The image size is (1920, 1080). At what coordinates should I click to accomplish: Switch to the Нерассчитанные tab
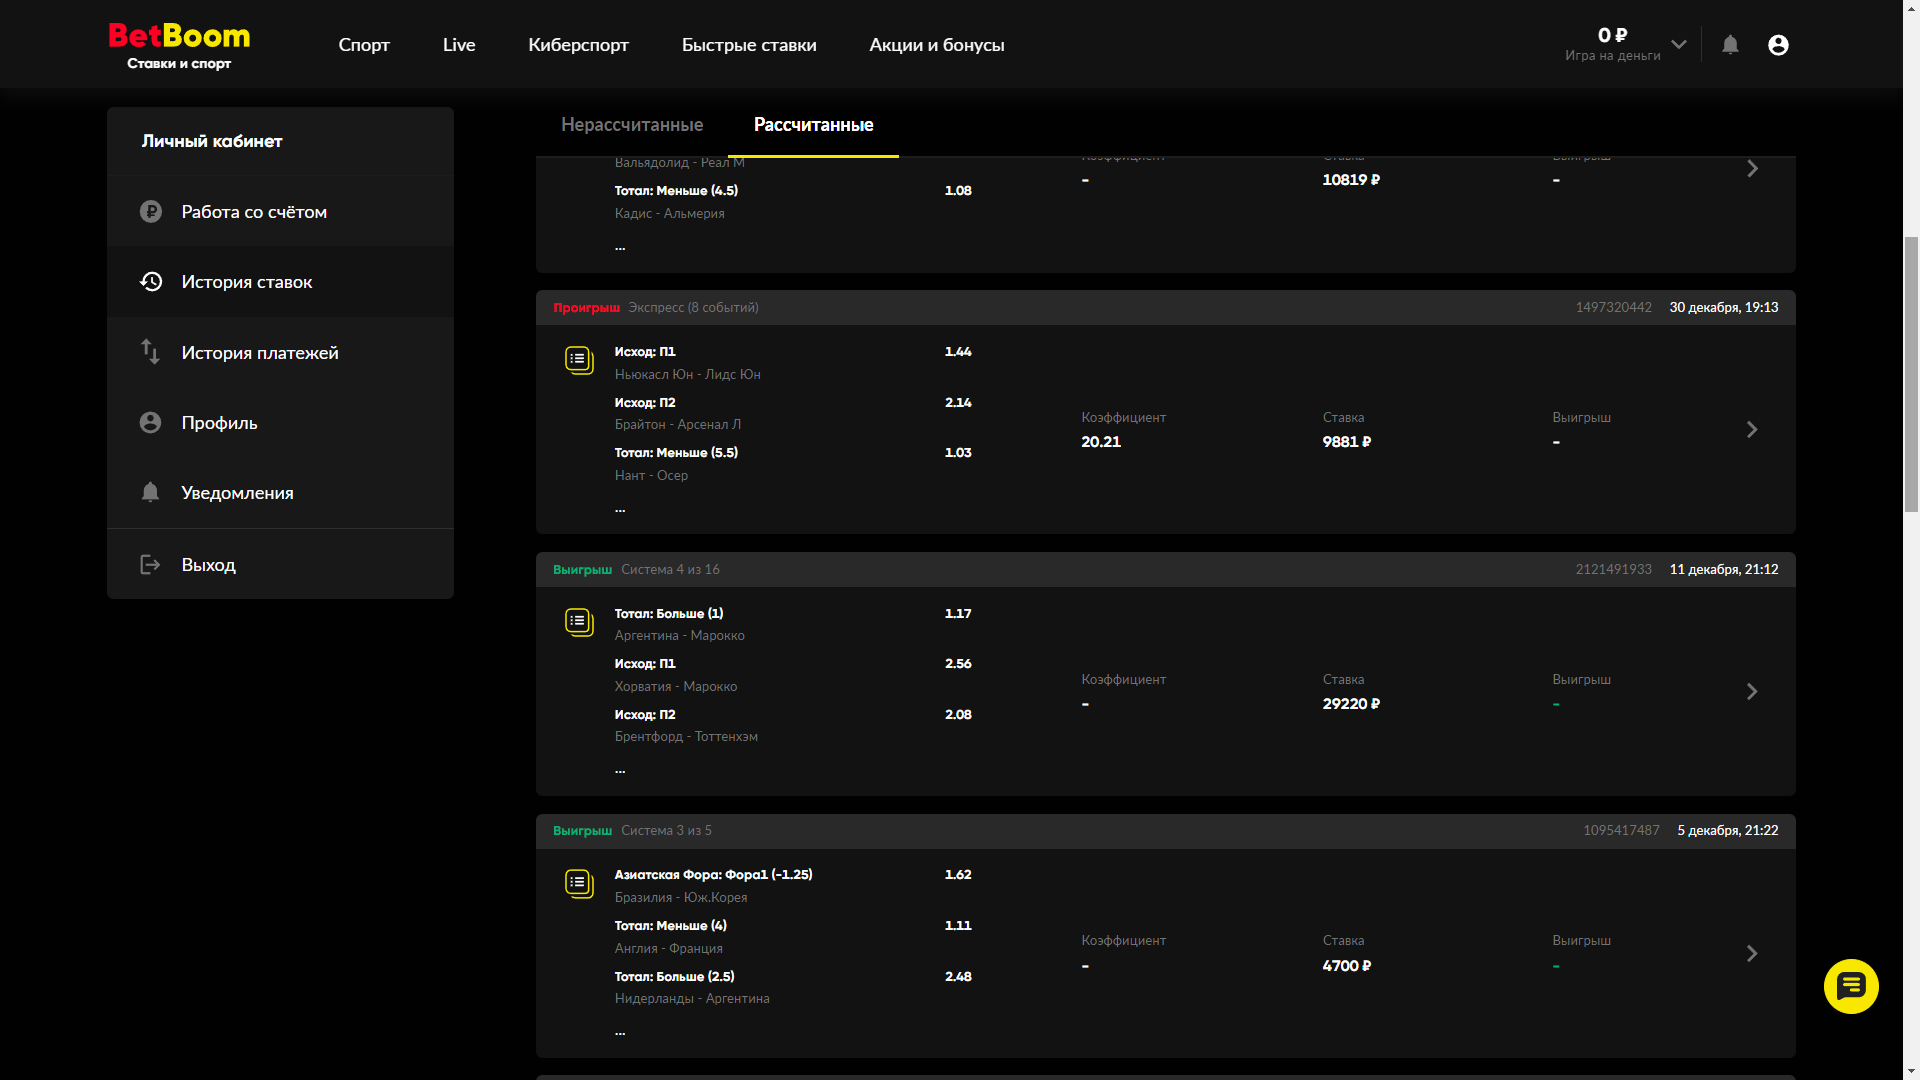[x=632, y=125]
